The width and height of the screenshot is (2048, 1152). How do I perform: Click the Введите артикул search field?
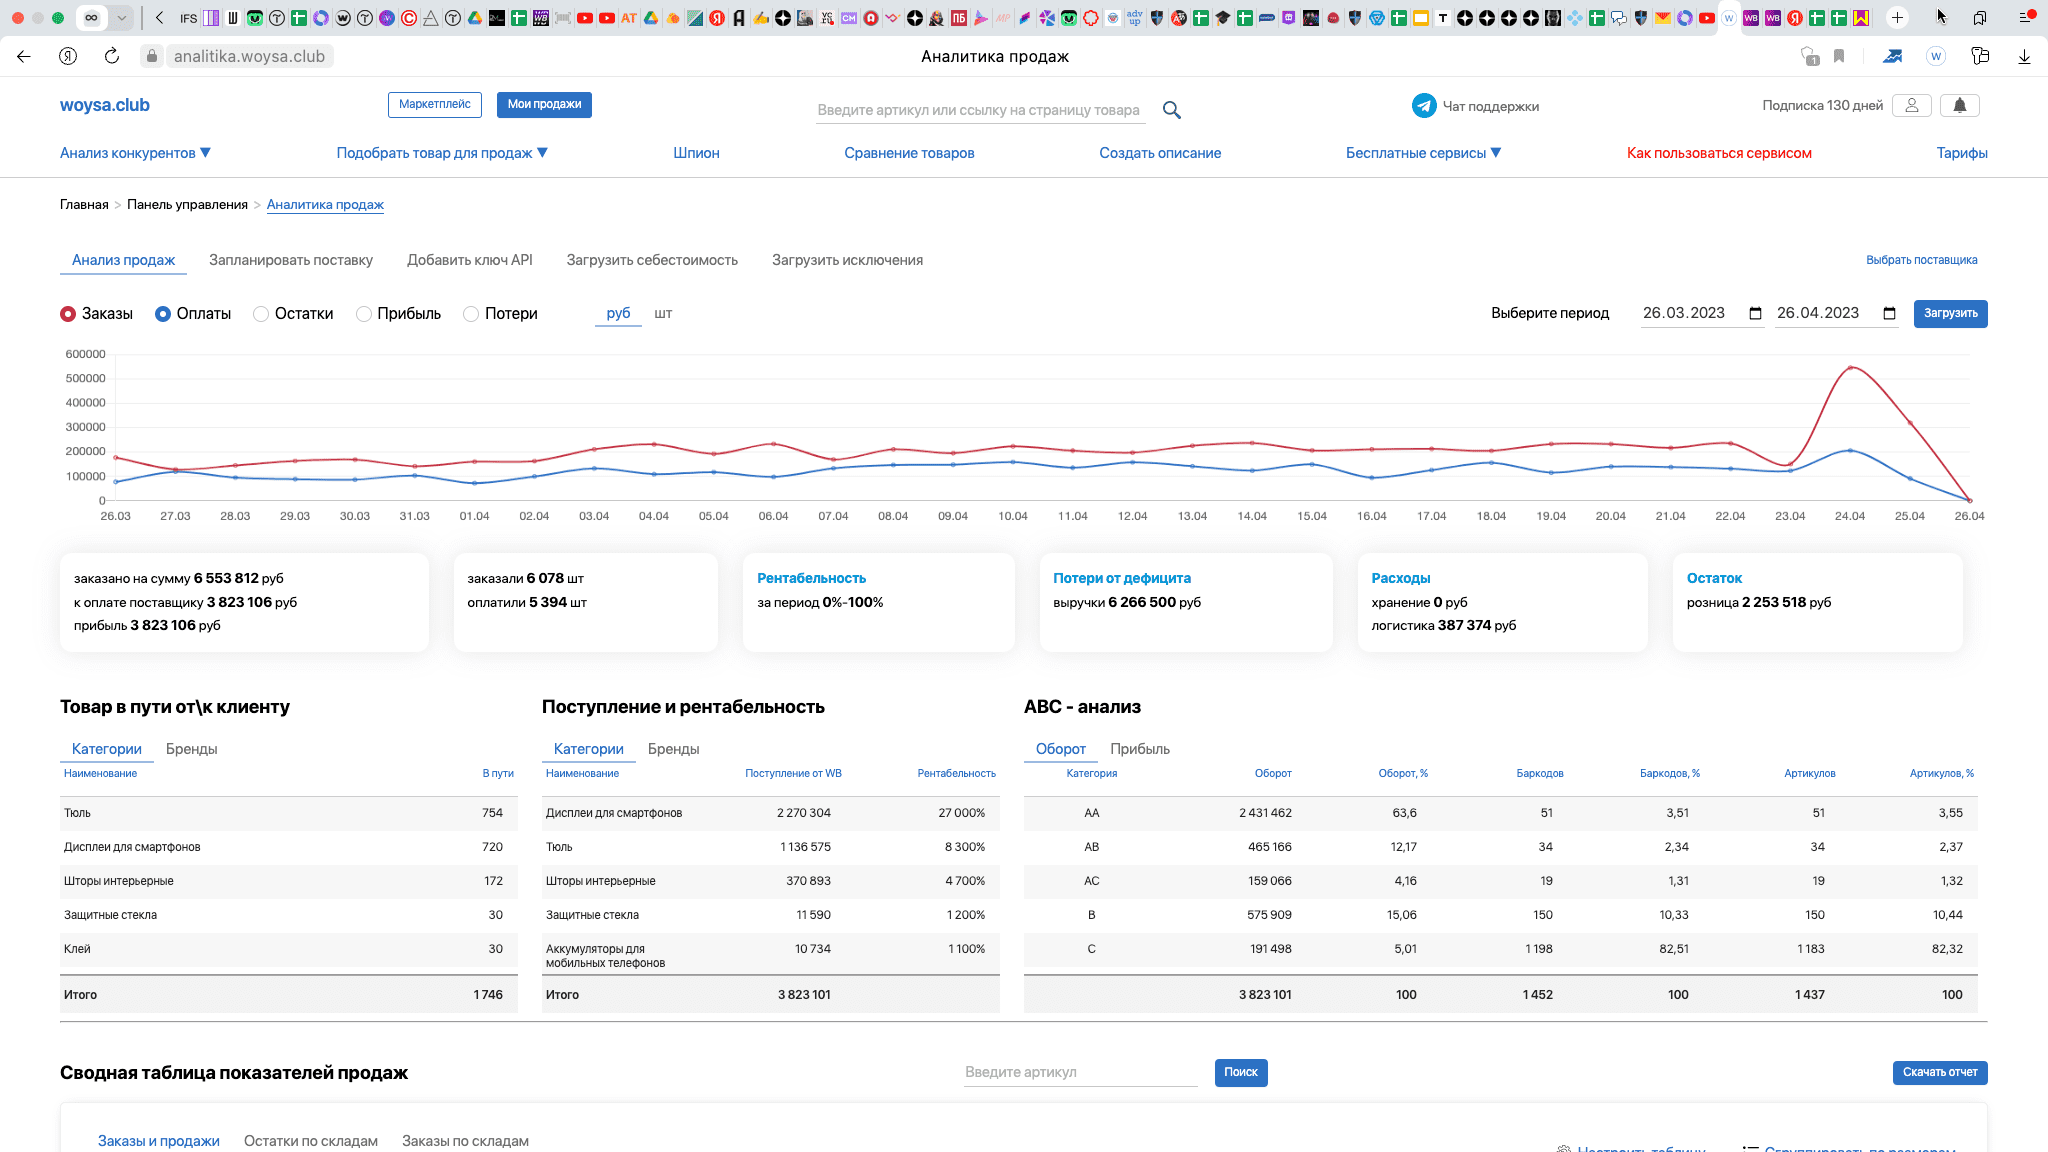pyautogui.click(x=1080, y=1072)
